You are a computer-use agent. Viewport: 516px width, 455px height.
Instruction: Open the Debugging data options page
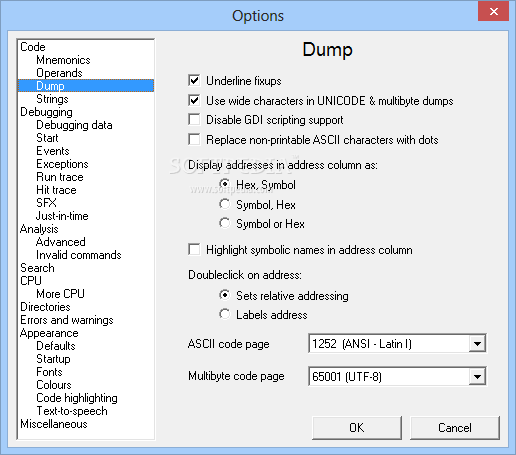[x=74, y=125]
